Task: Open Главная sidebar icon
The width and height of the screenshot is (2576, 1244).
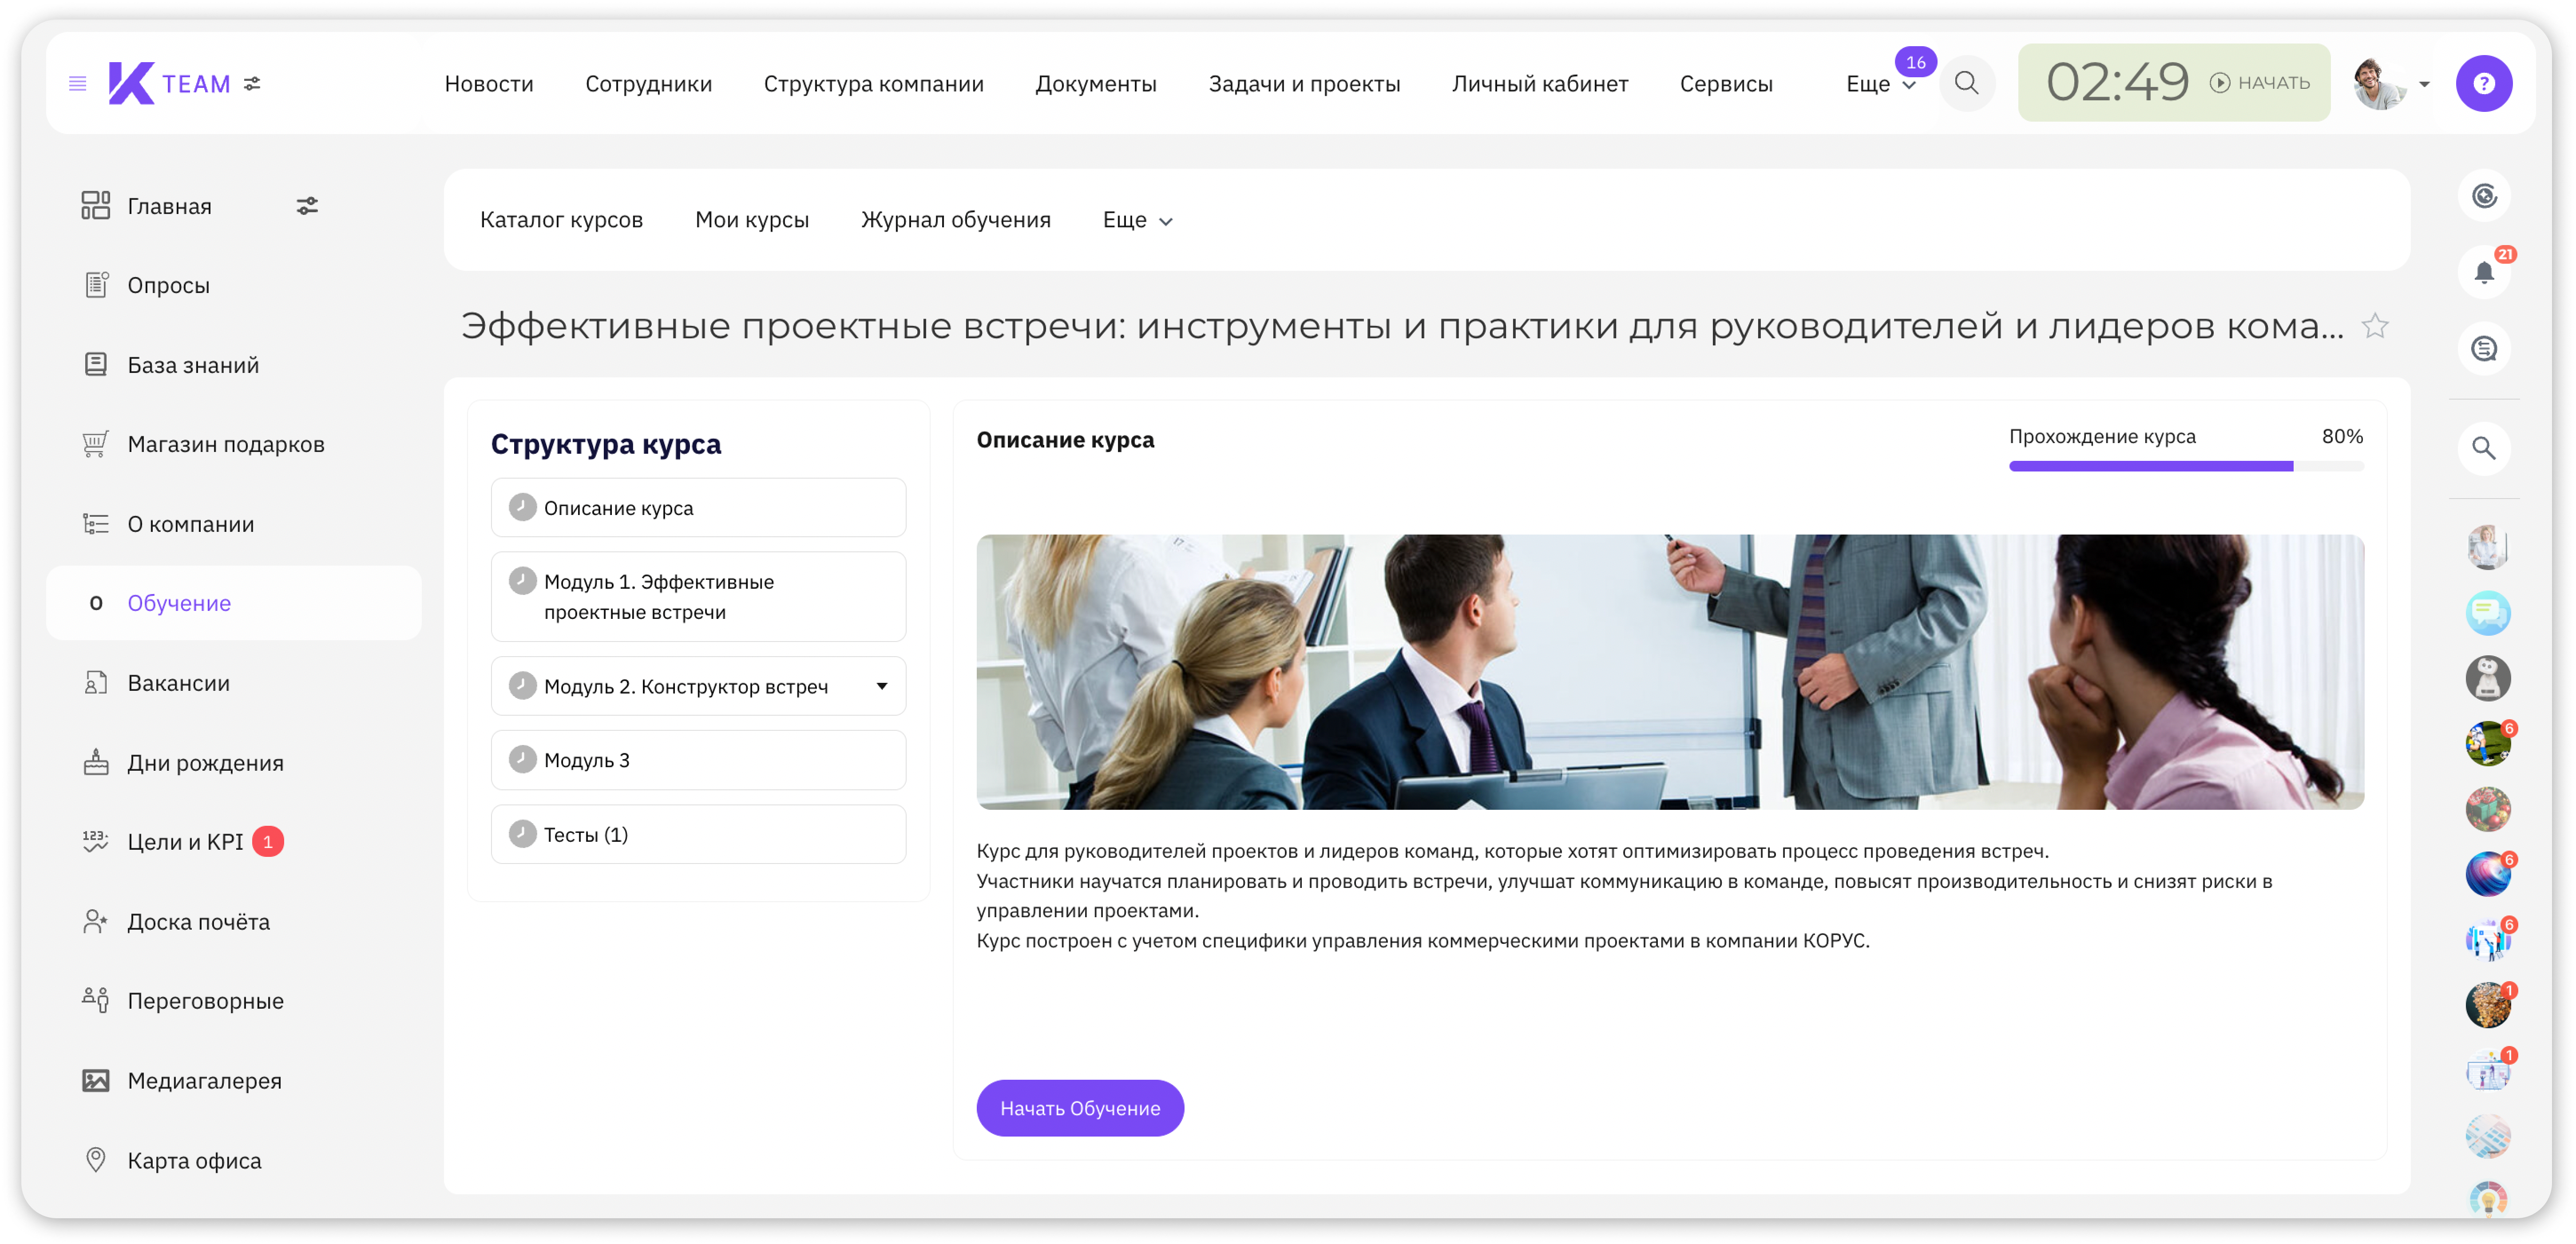Action: pyautogui.click(x=96, y=206)
